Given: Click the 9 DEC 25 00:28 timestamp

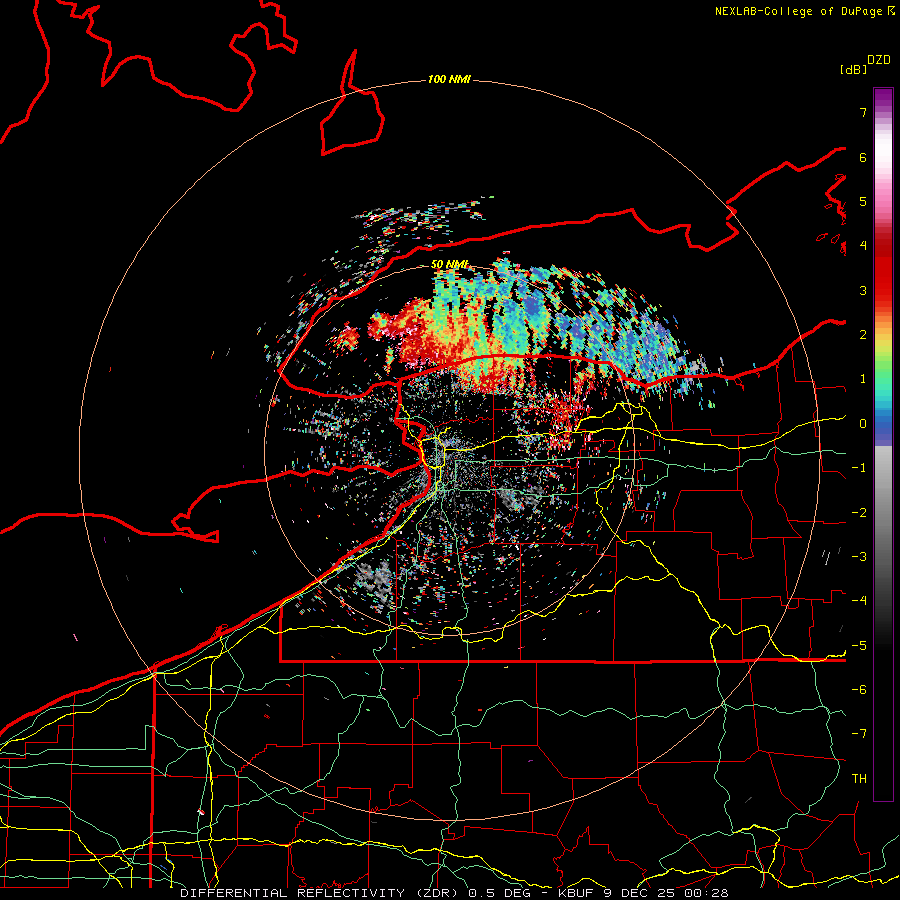Looking at the screenshot, I should 666,893.
